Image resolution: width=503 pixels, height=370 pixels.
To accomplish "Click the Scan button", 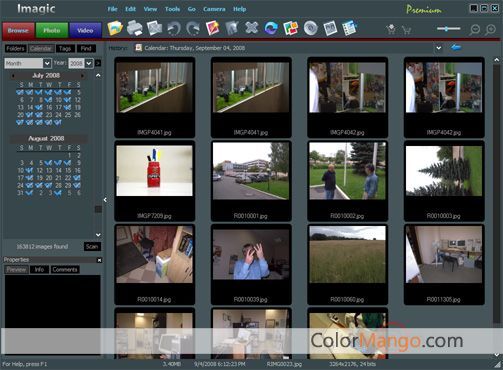I will (x=92, y=247).
